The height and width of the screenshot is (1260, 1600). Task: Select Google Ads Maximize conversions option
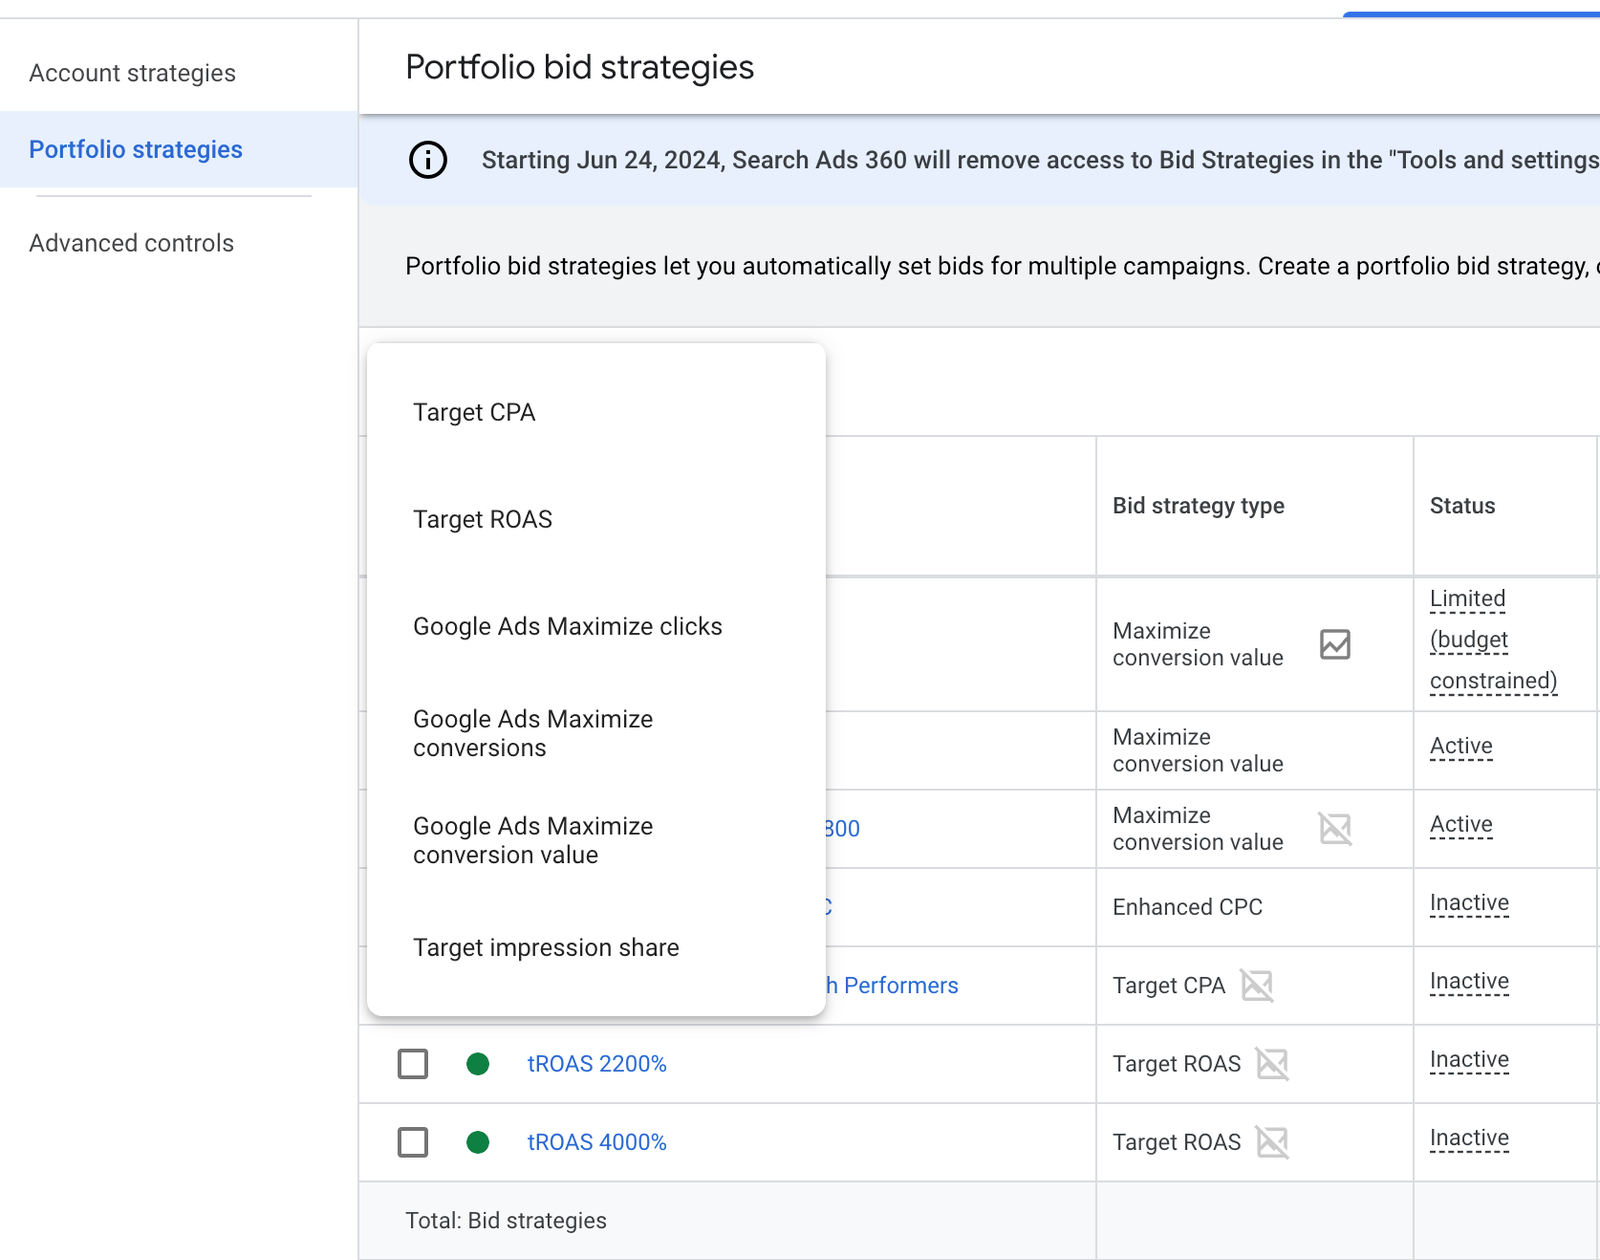533,733
